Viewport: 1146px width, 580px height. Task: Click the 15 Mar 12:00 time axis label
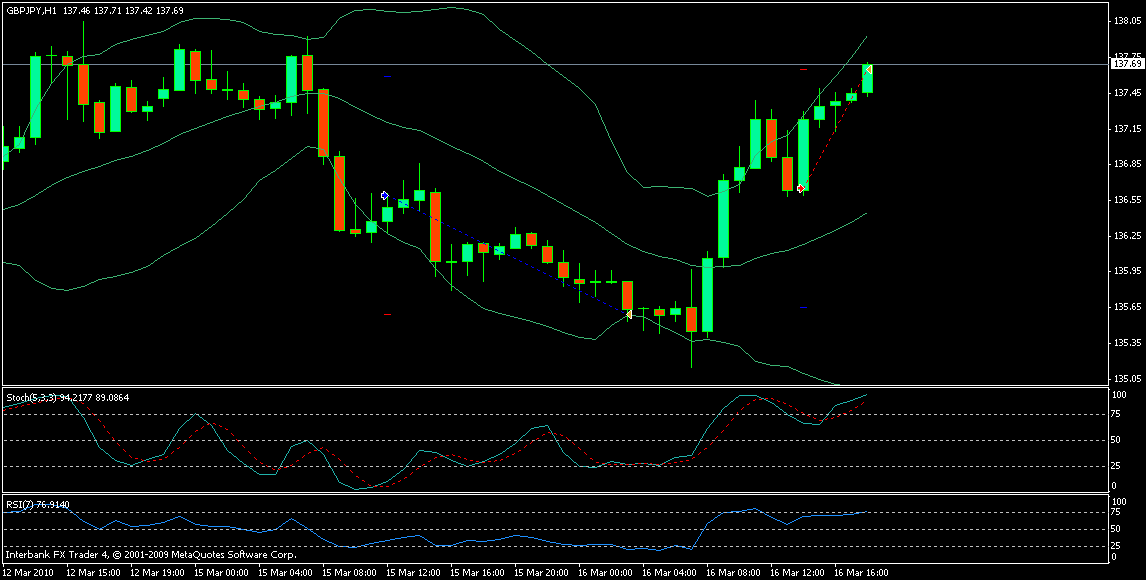[413, 573]
